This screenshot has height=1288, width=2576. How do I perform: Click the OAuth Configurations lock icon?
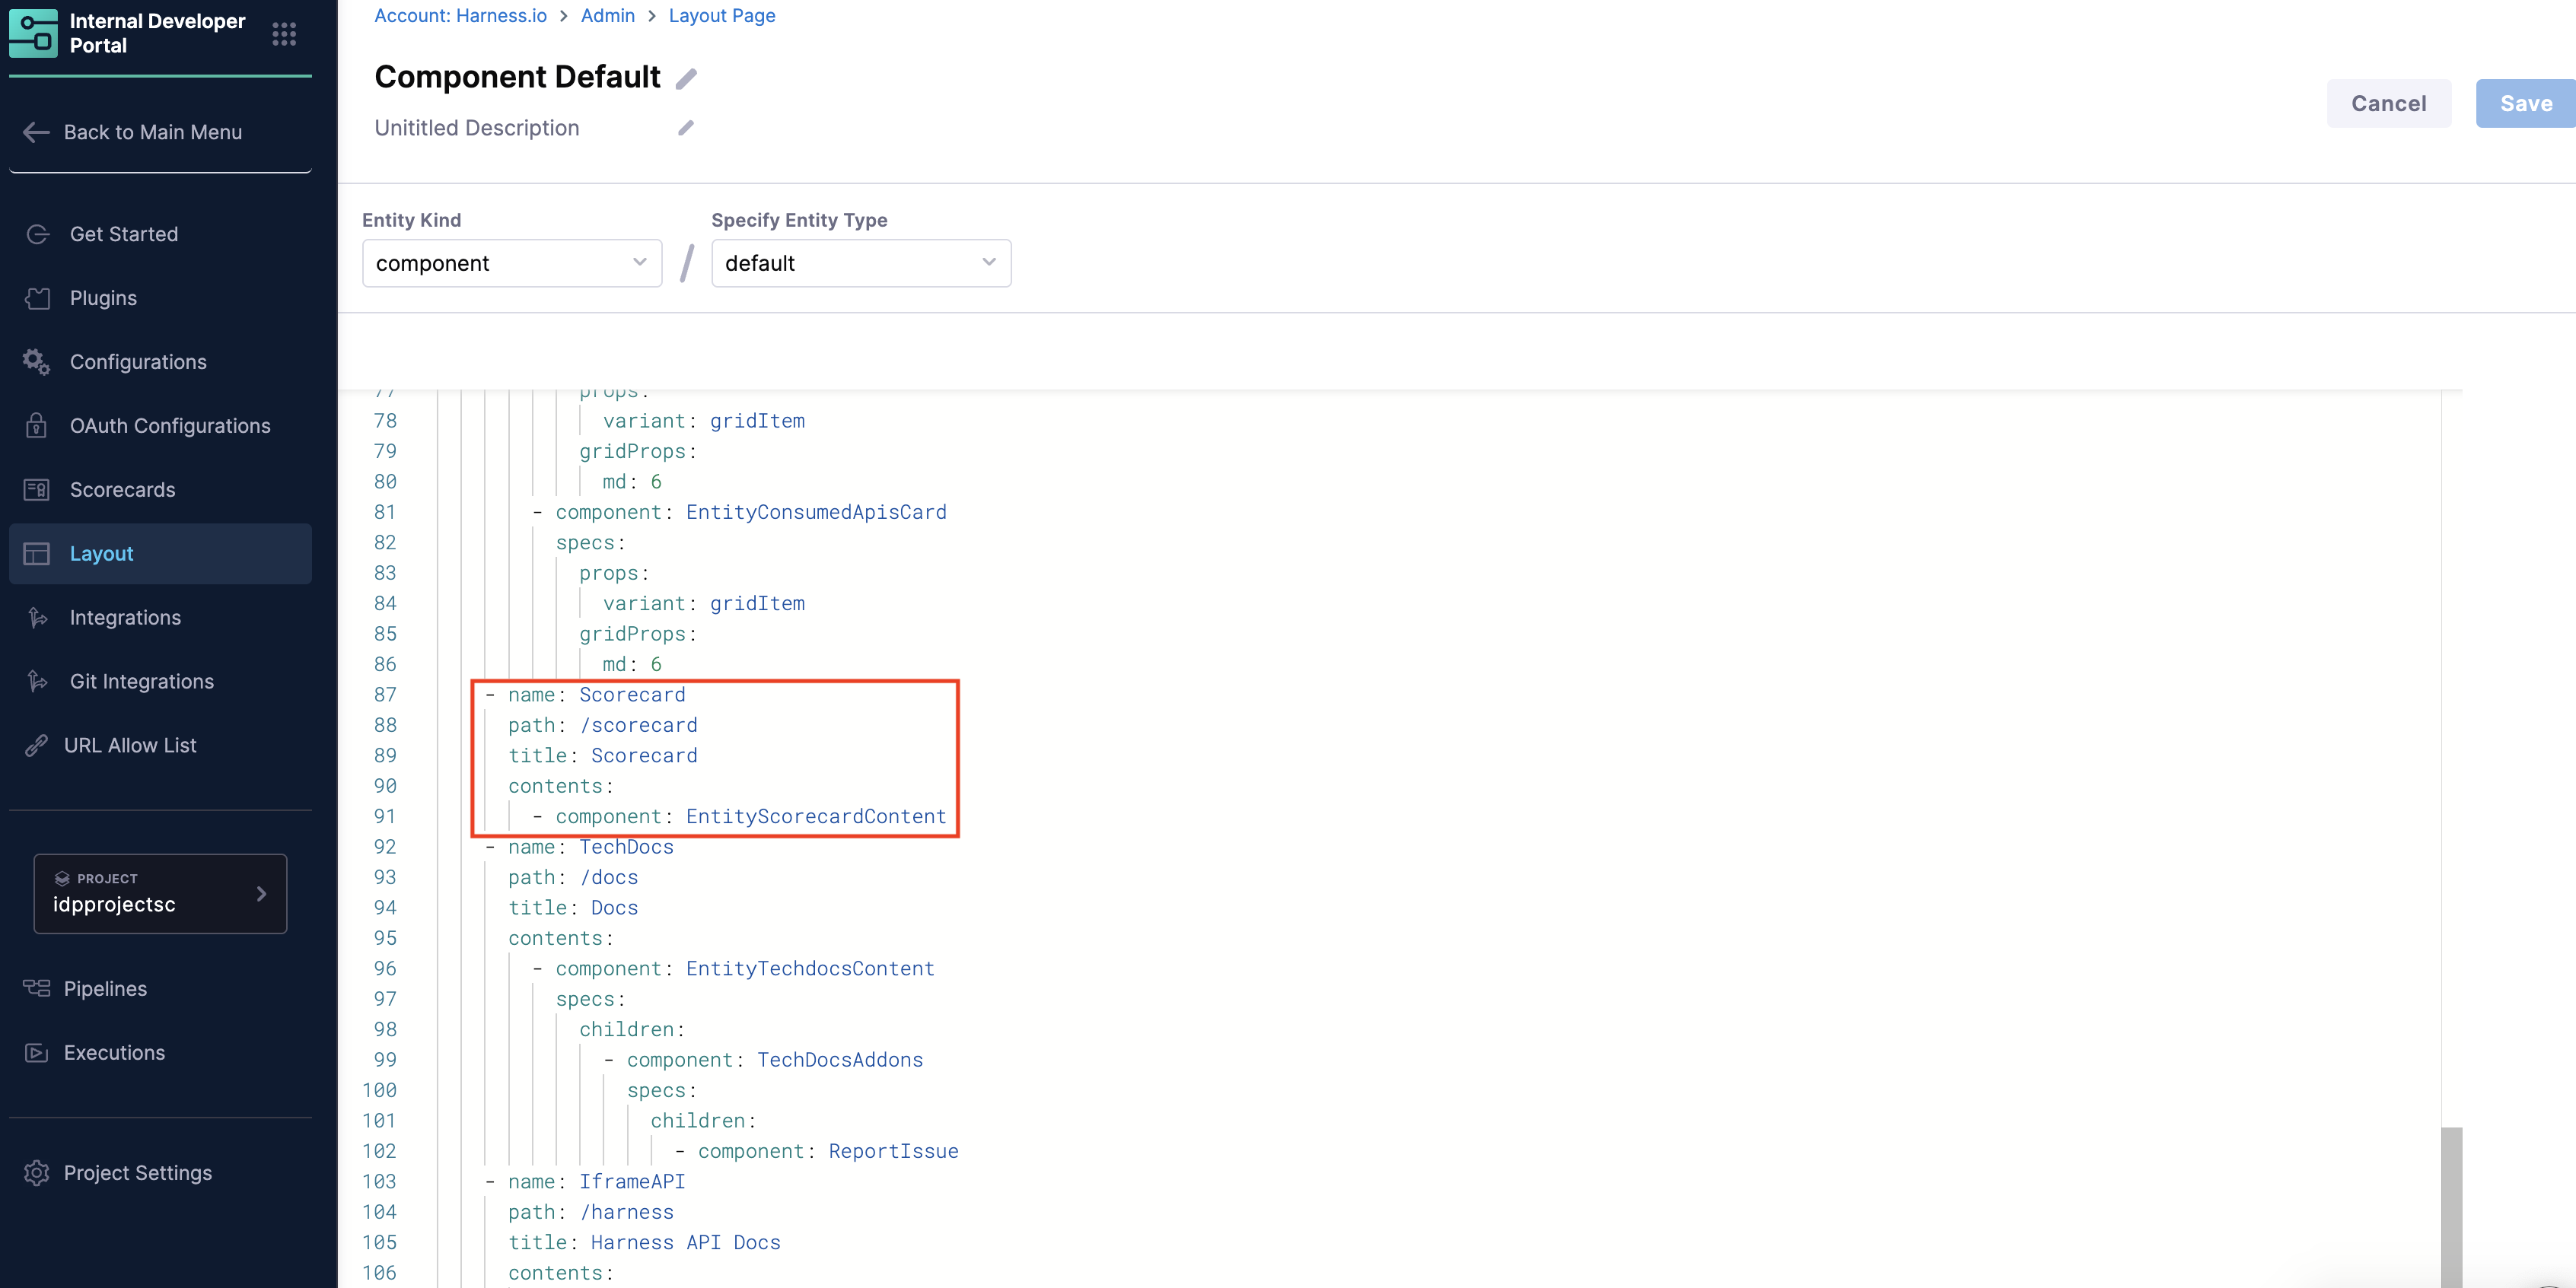[x=37, y=426]
